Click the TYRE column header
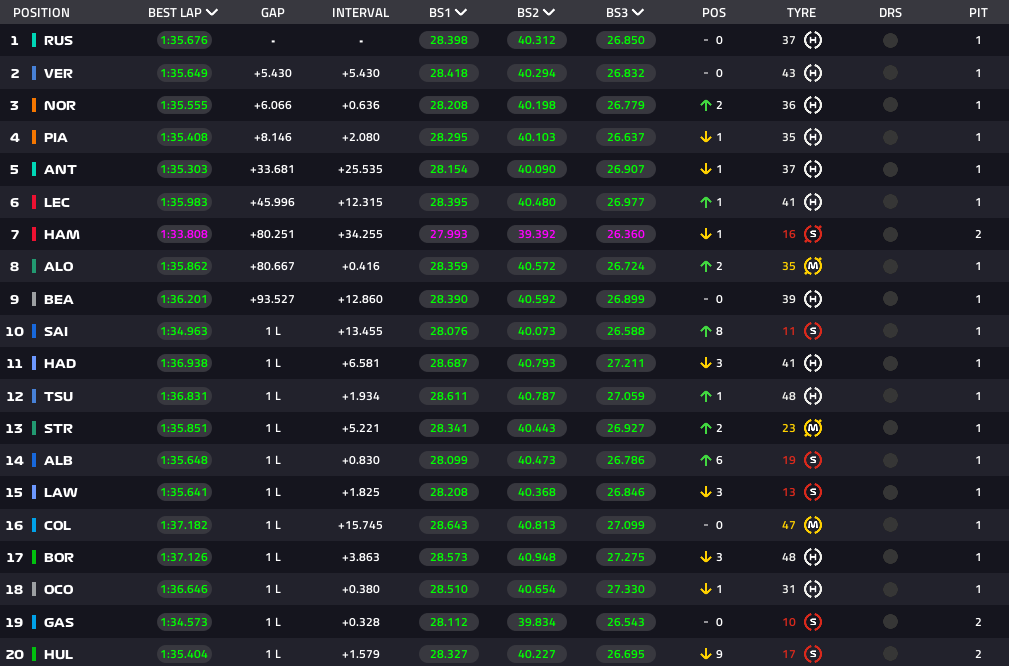Viewport: 1009px width, 666px height. coord(801,13)
